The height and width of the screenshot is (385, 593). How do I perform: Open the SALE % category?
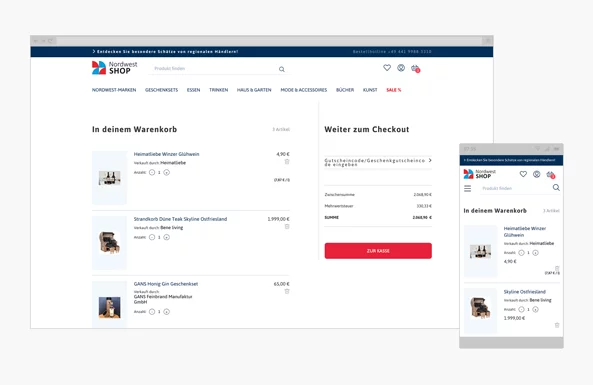(394, 90)
